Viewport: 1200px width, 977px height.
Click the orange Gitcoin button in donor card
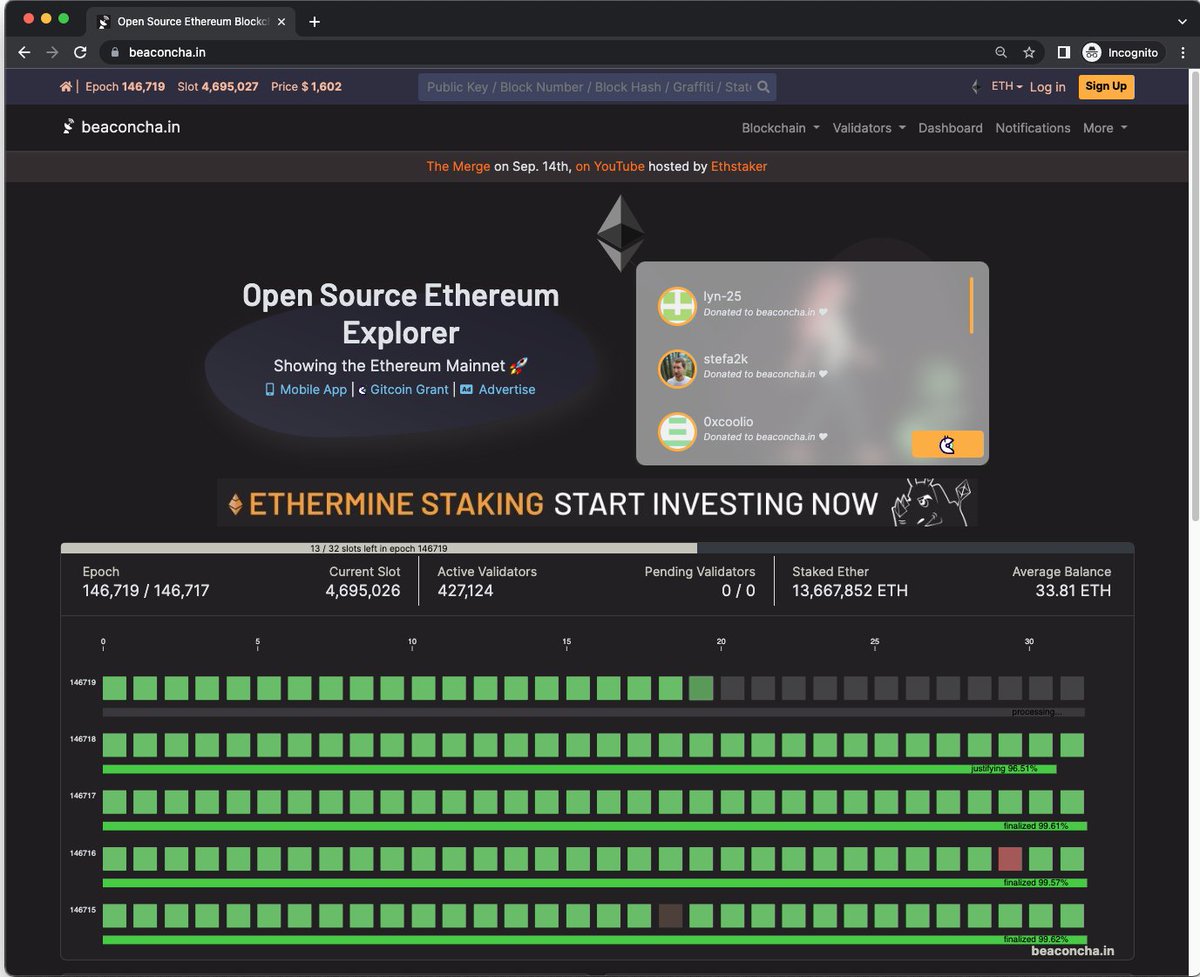pos(947,444)
